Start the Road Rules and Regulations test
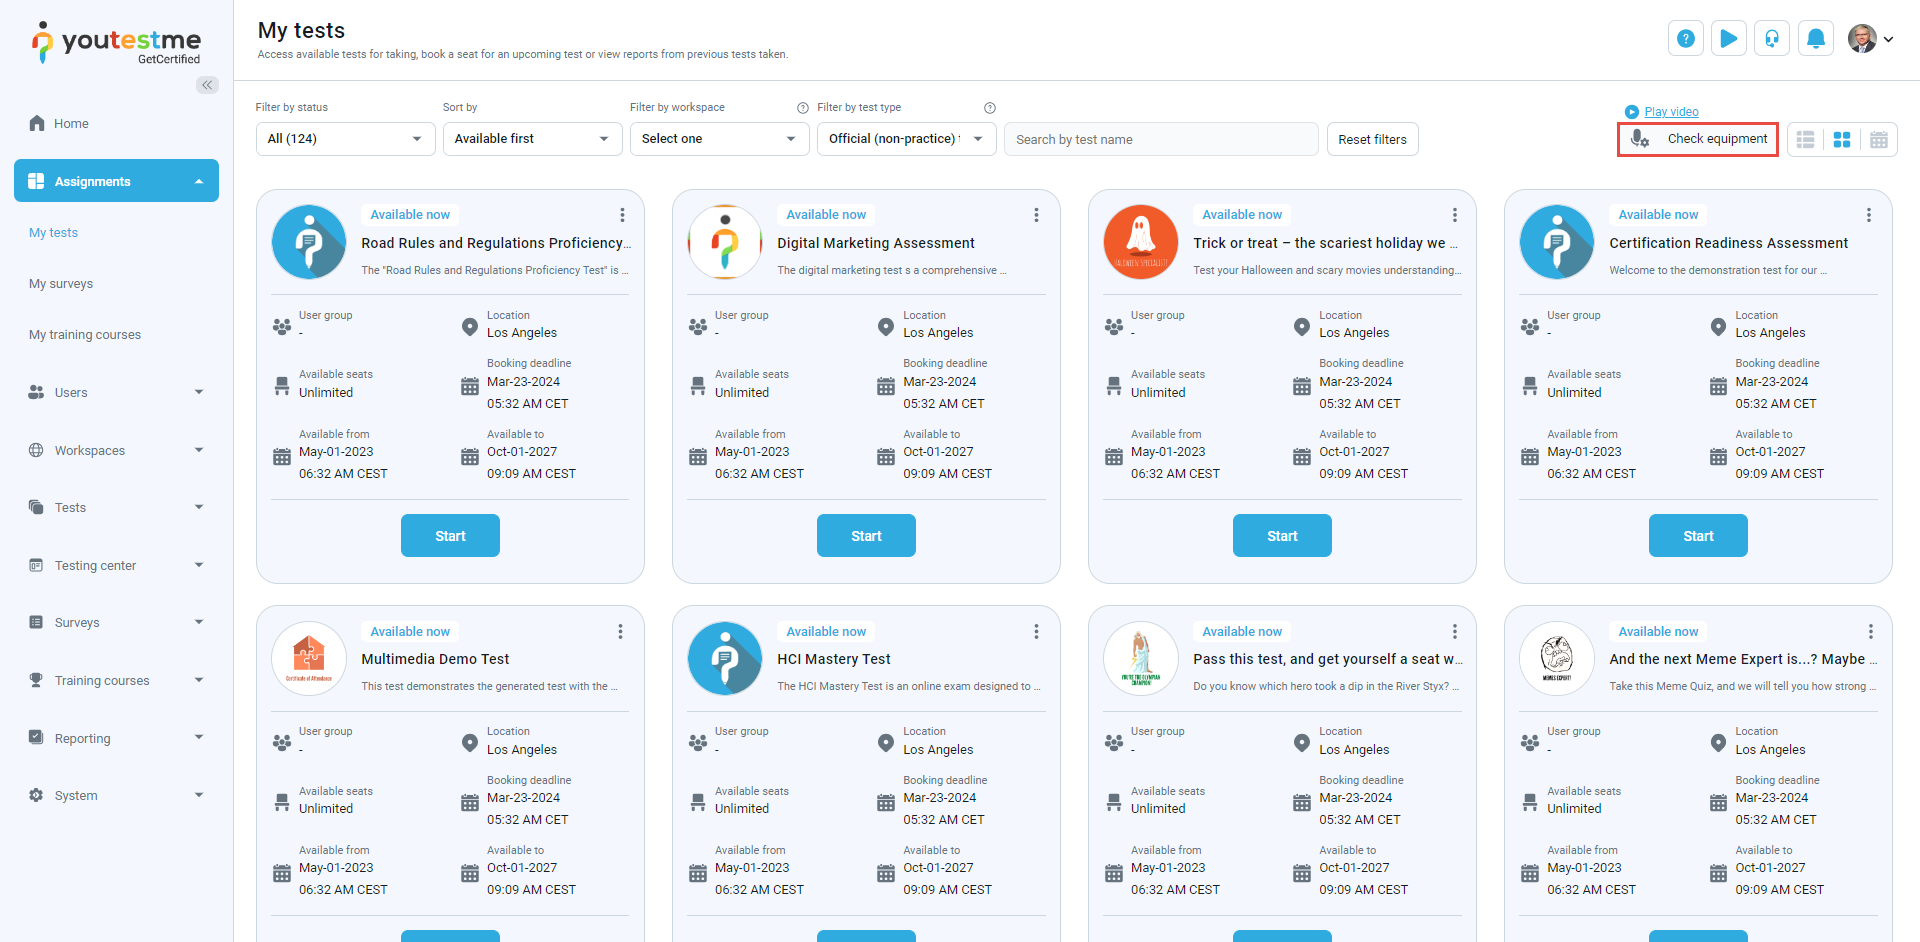 pyautogui.click(x=450, y=536)
